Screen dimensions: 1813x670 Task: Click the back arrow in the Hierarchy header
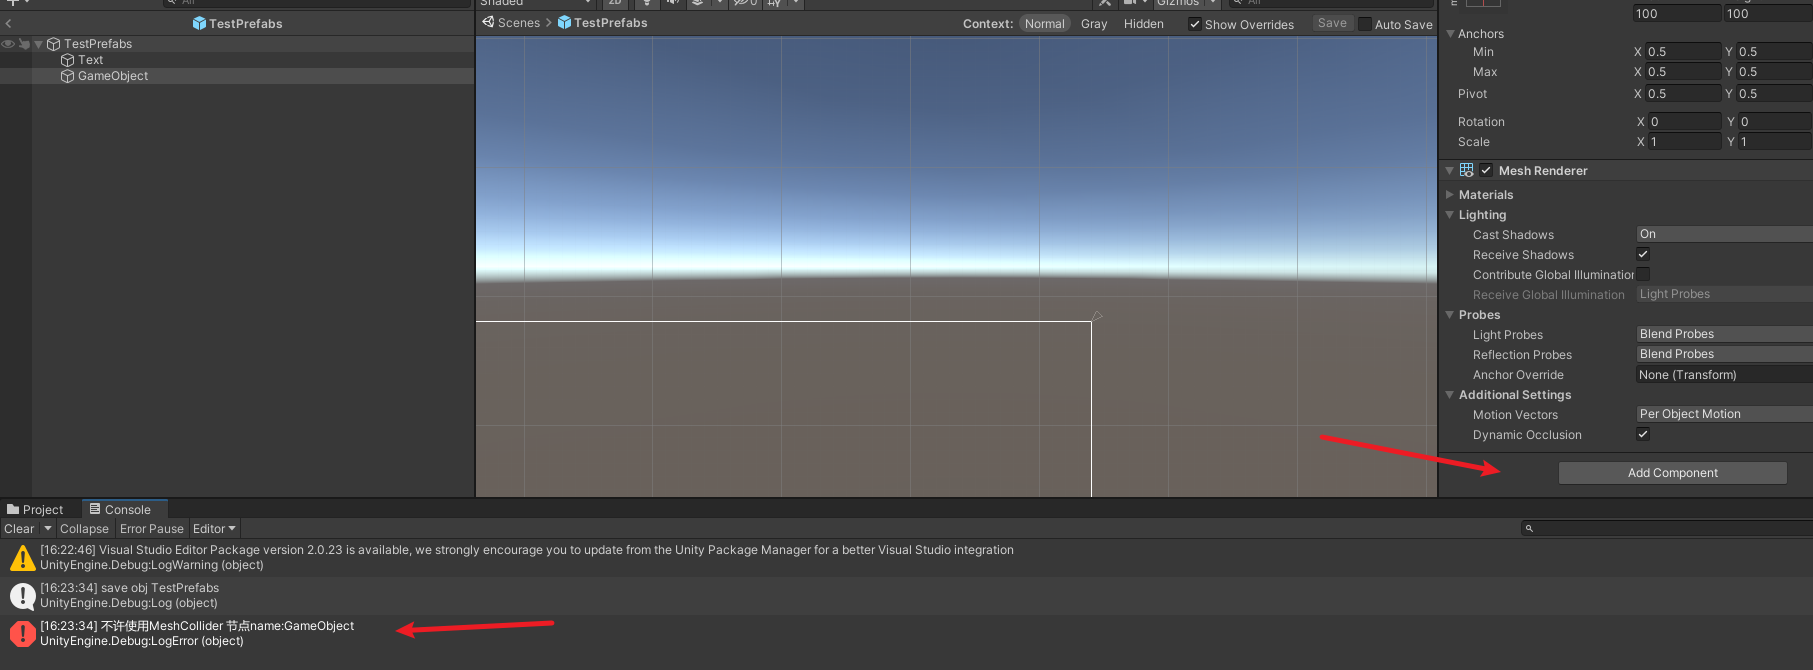[x=8, y=23]
